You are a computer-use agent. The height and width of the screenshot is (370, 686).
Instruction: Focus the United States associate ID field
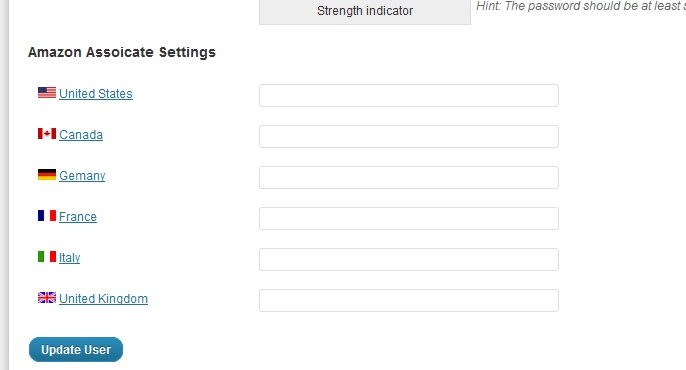pos(409,95)
